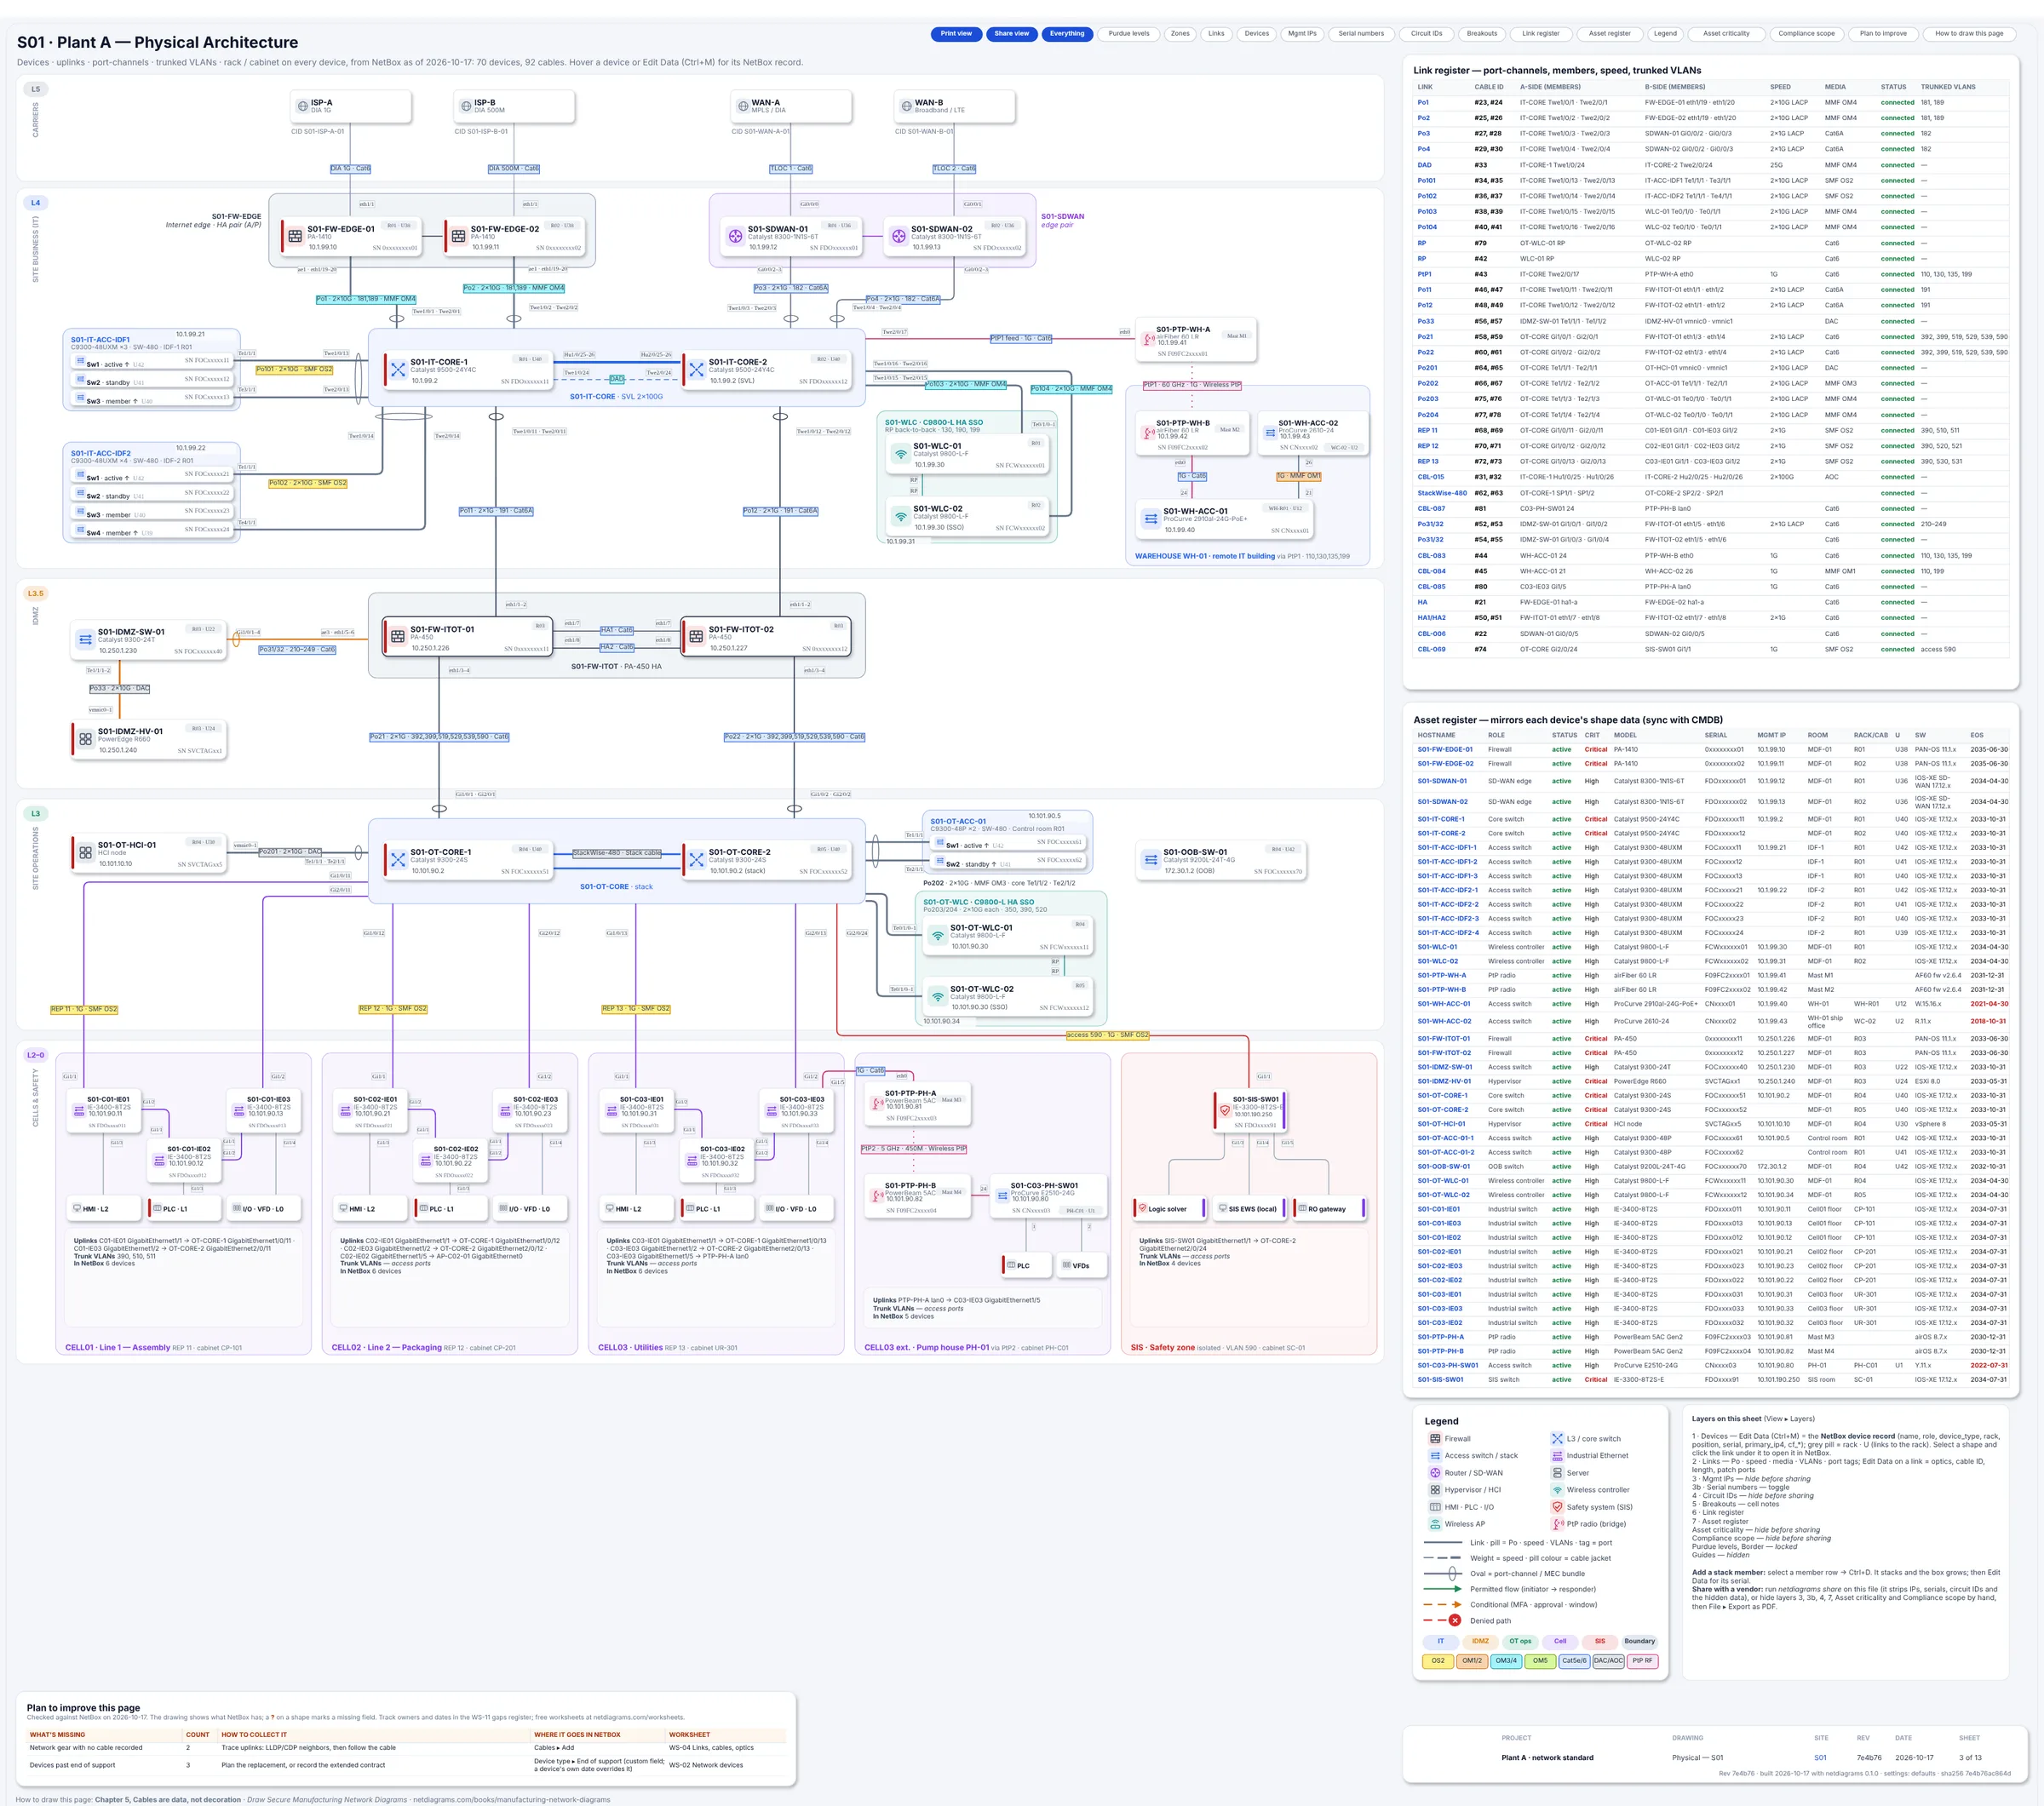This screenshot has height=1806, width=2044.
Task: Toggle the Purdue levels layer pill
Action: (x=1128, y=34)
